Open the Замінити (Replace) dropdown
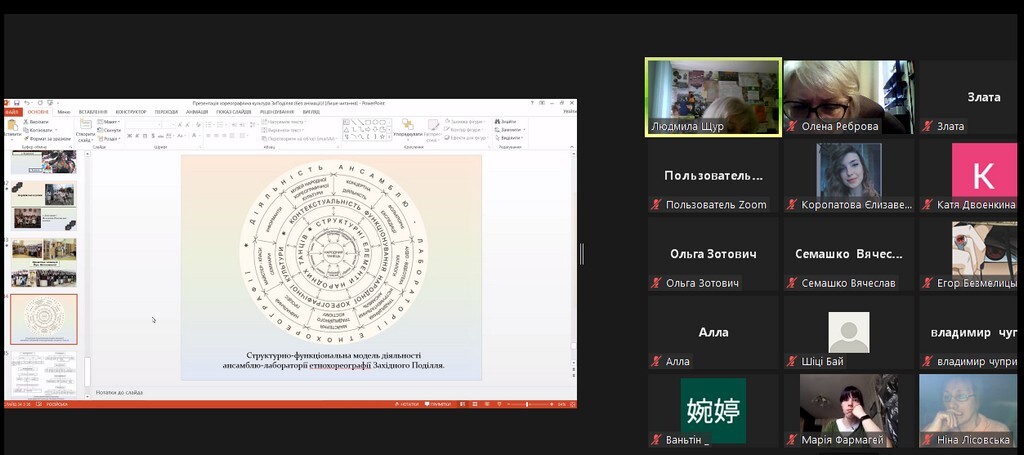Screen dimensions: 1024x455 tap(509, 130)
